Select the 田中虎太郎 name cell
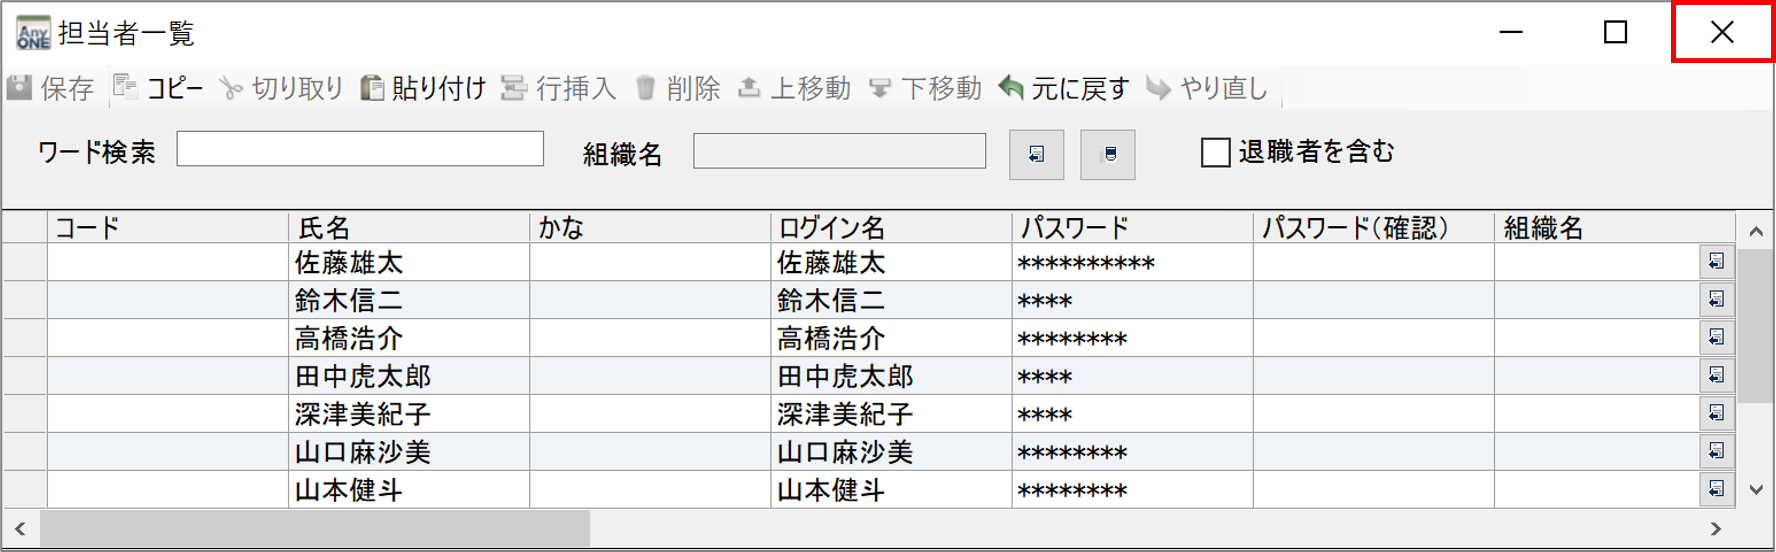The image size is (1776, 552). (x=408, y=377)
